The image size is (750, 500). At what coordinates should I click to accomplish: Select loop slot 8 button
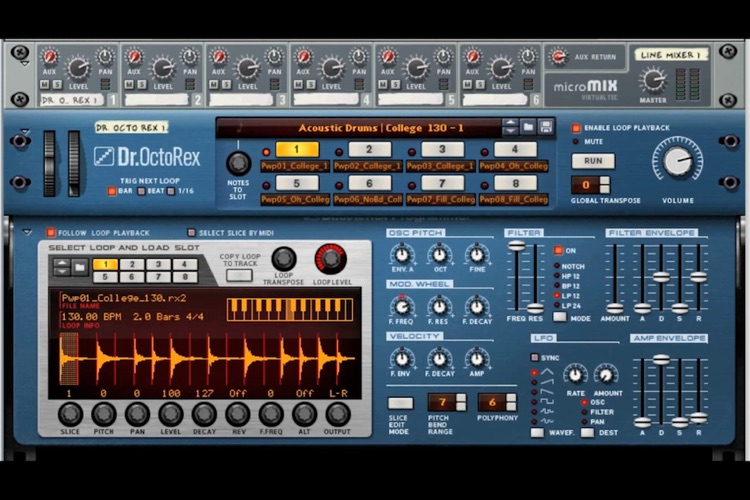pos(515,183)
